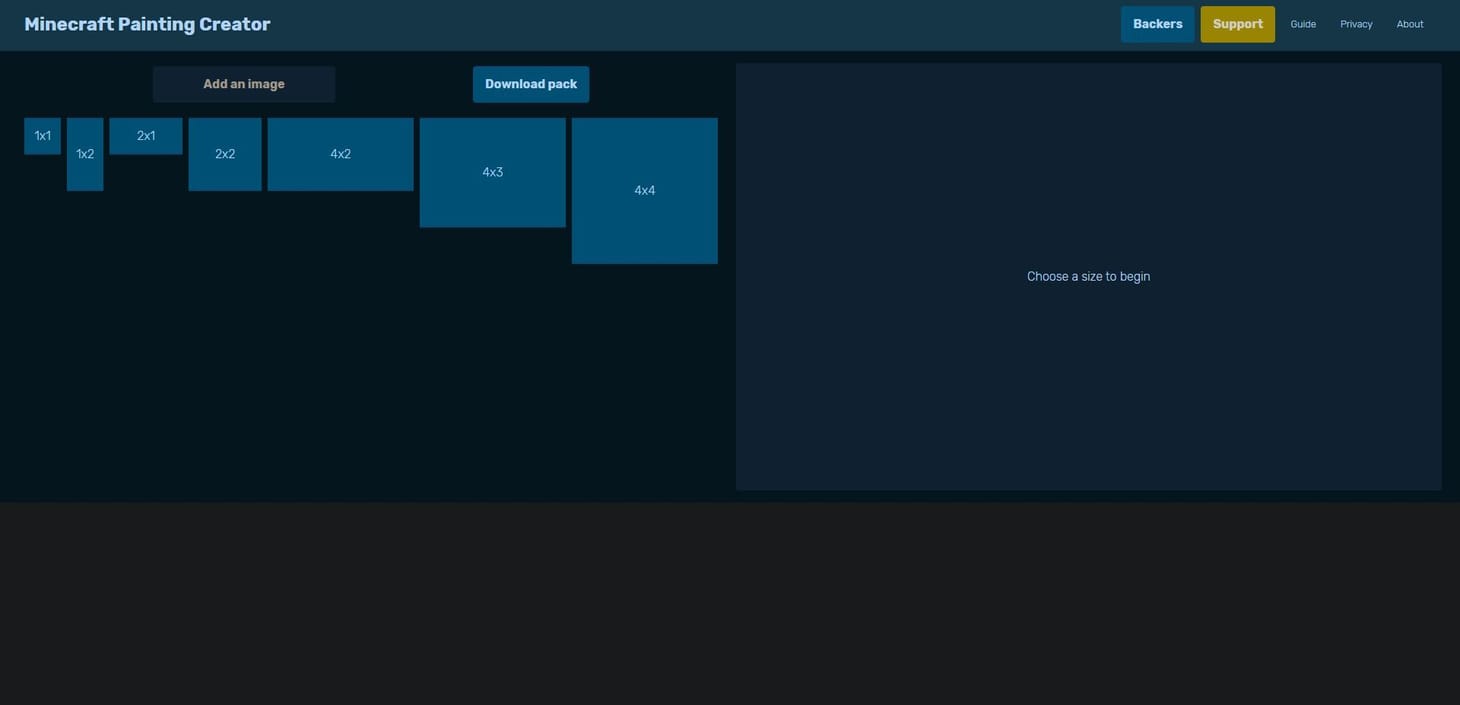
Task: Pick the 2x1 wide painting size
Action: coord(146,136)
